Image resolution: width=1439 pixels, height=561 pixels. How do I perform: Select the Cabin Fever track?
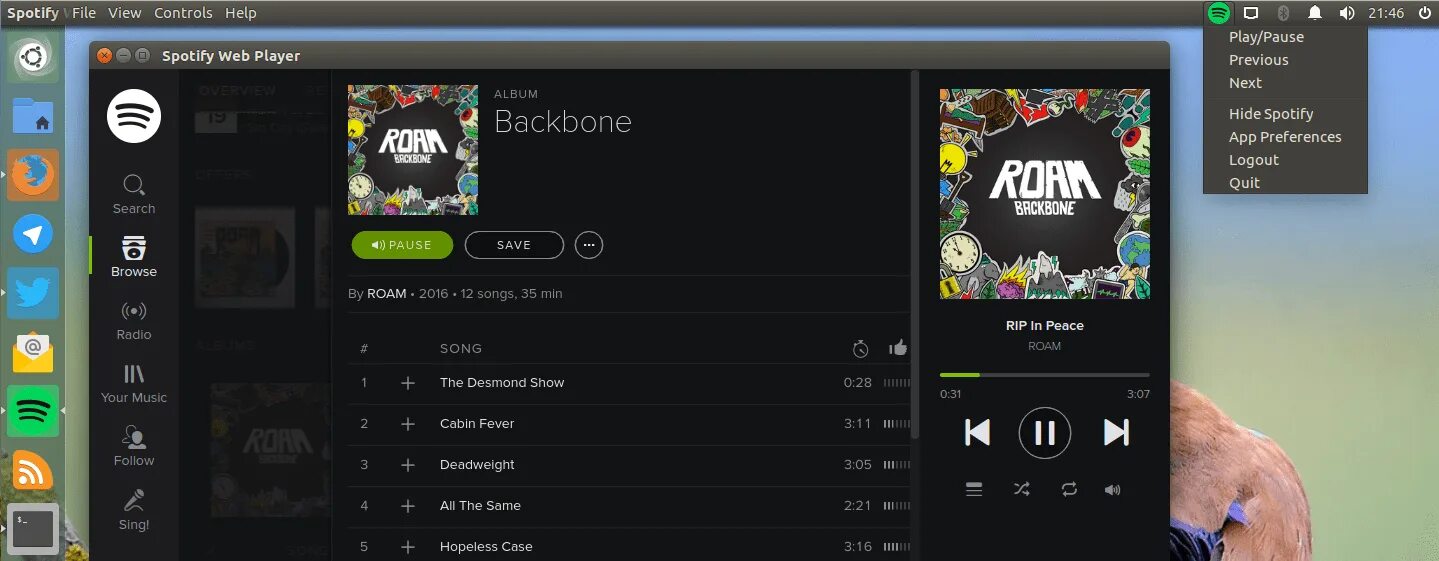tap(477, 424)
